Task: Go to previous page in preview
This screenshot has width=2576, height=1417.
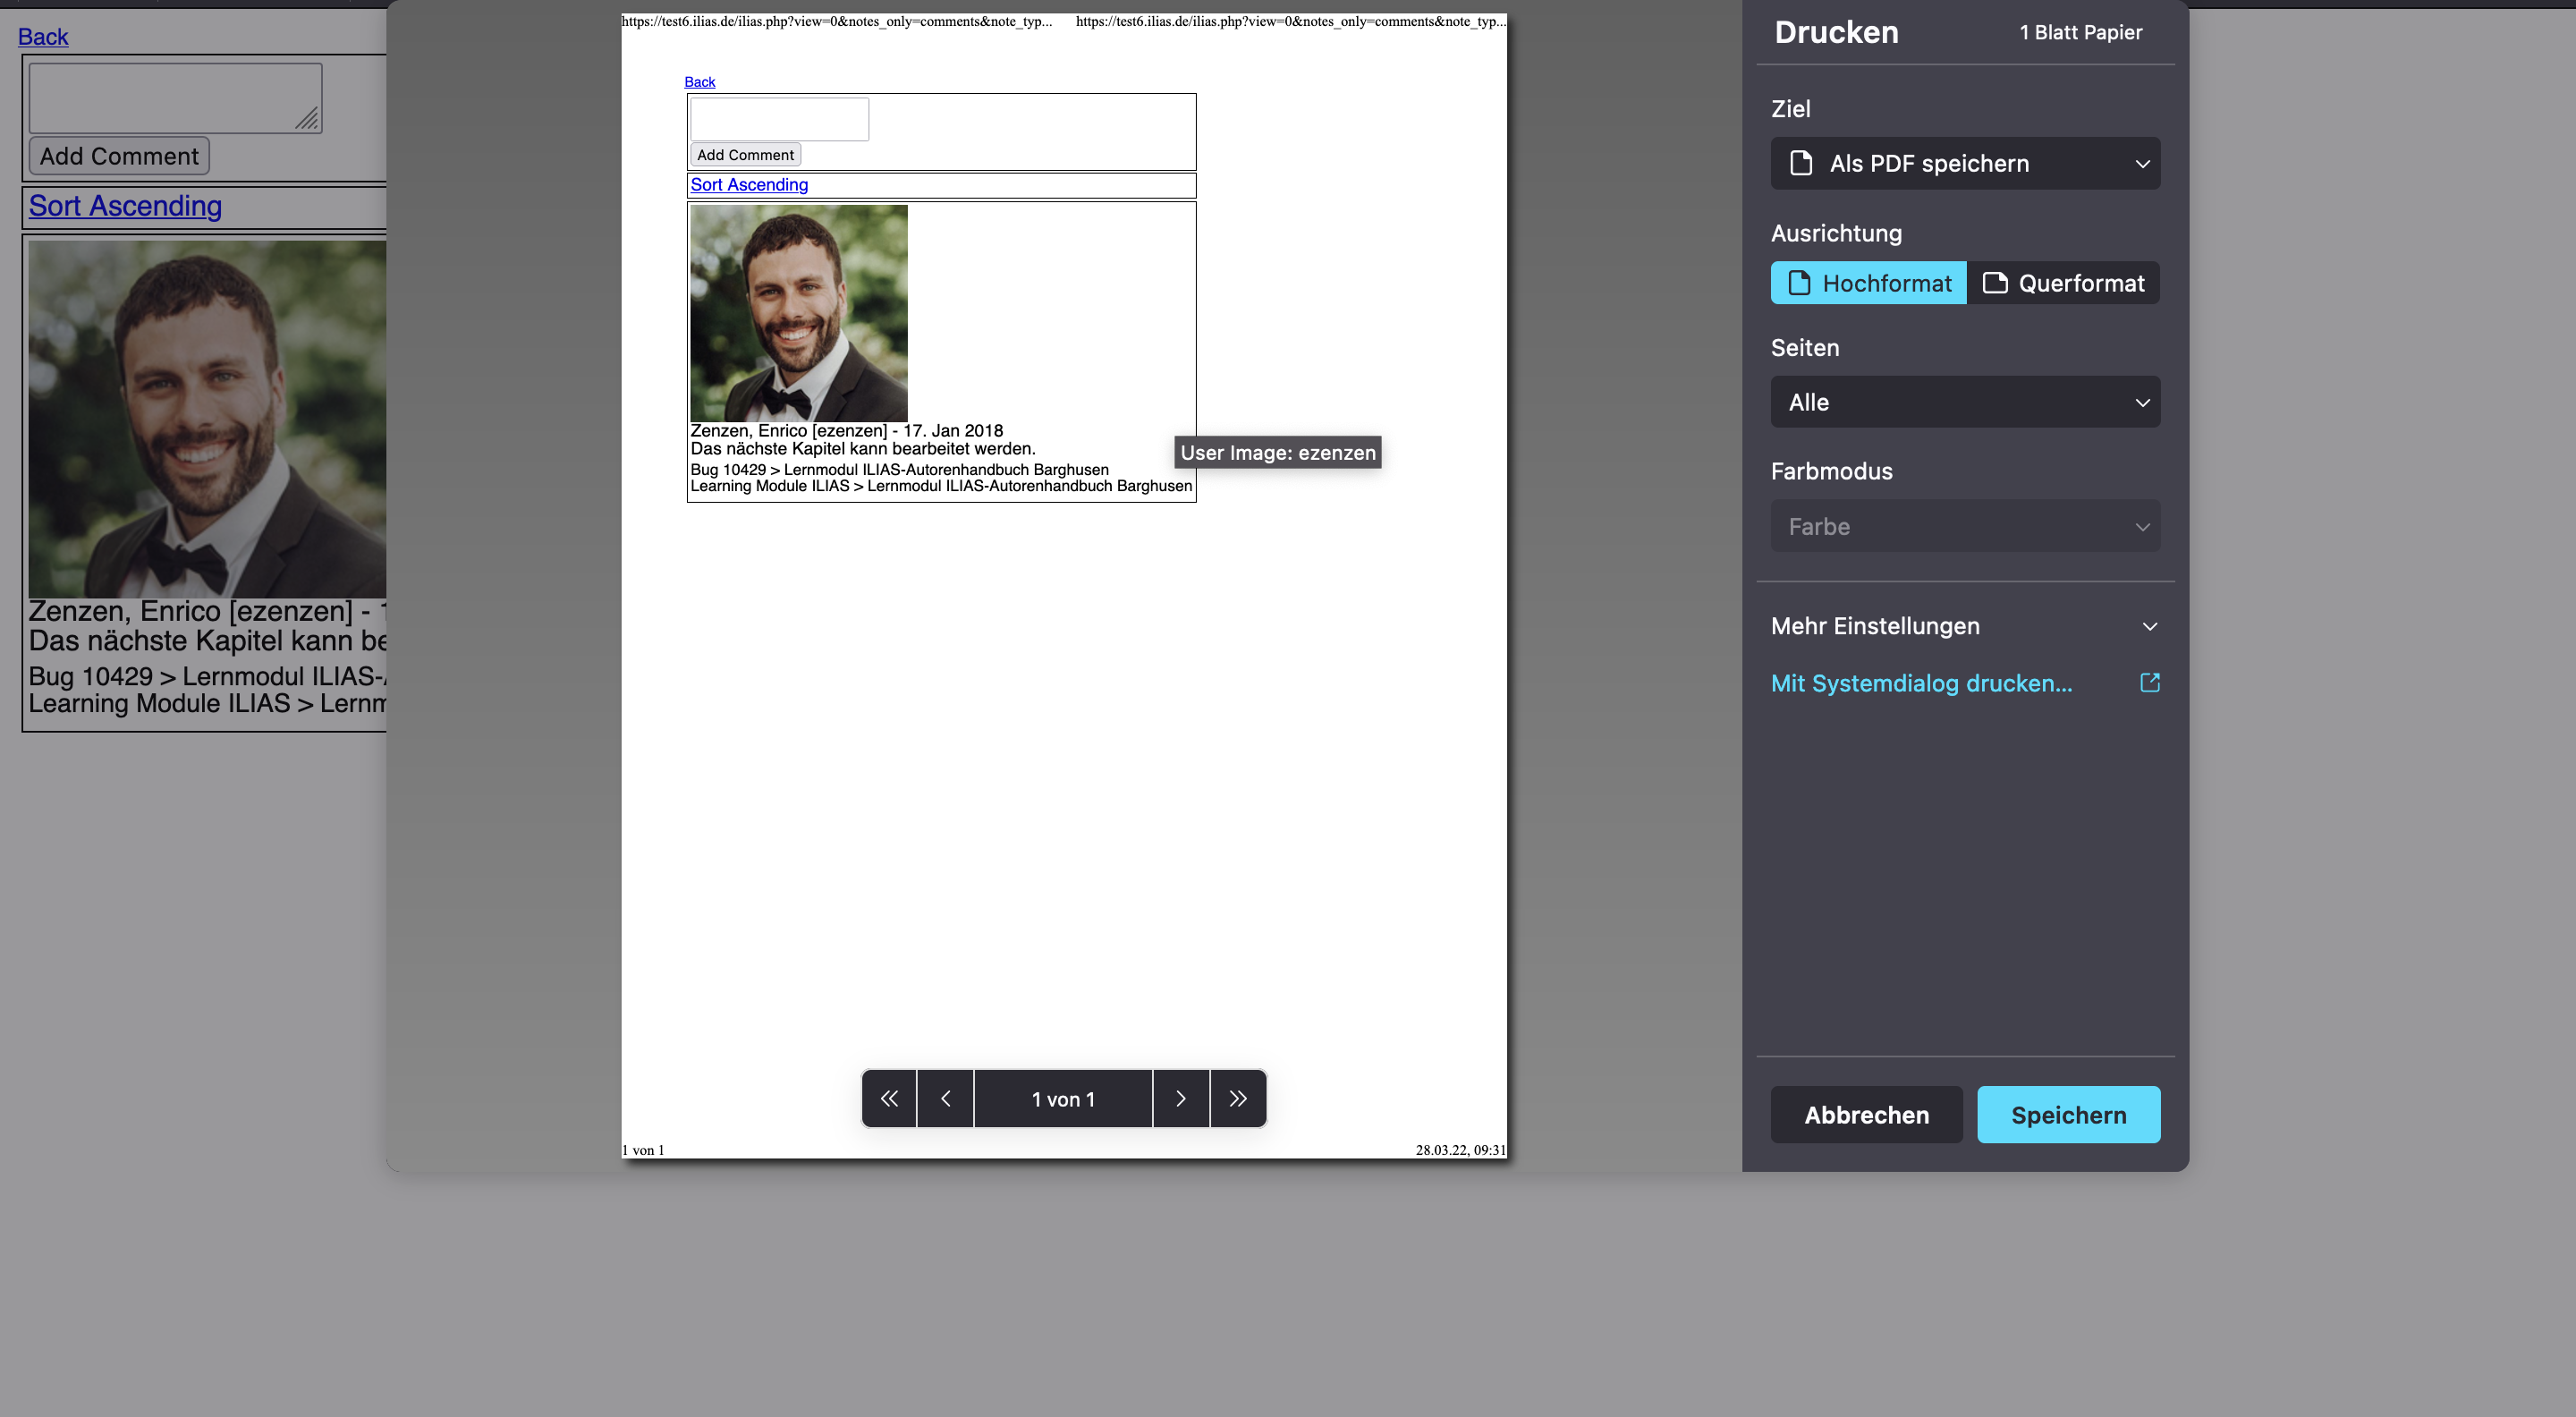Action: pos(945,1098)
